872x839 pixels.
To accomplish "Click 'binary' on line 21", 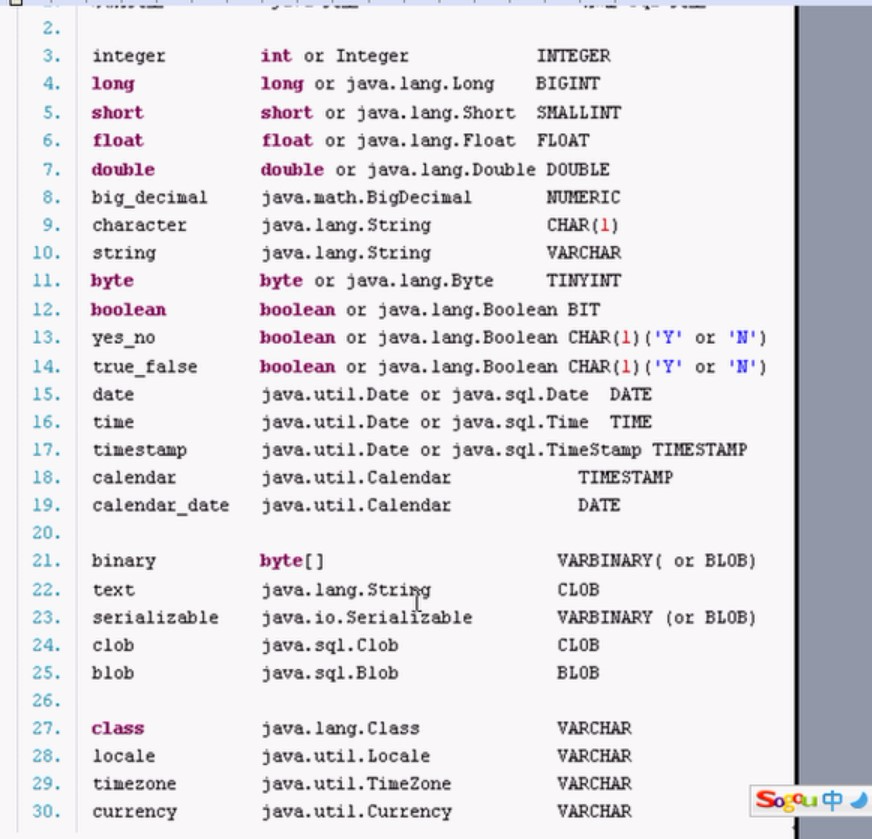I will click(123, 562).
